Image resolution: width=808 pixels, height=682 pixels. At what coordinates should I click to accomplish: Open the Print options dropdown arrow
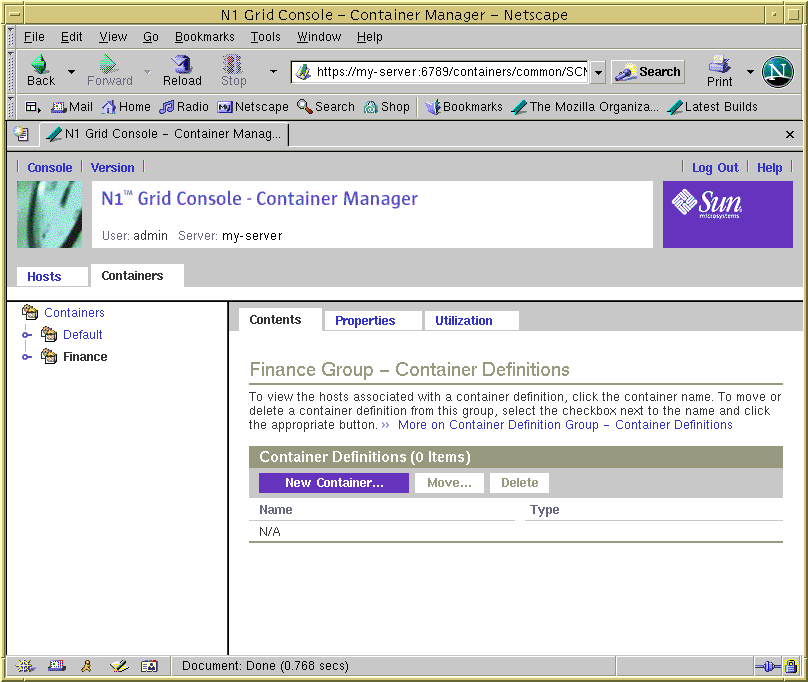click(750, 72)
